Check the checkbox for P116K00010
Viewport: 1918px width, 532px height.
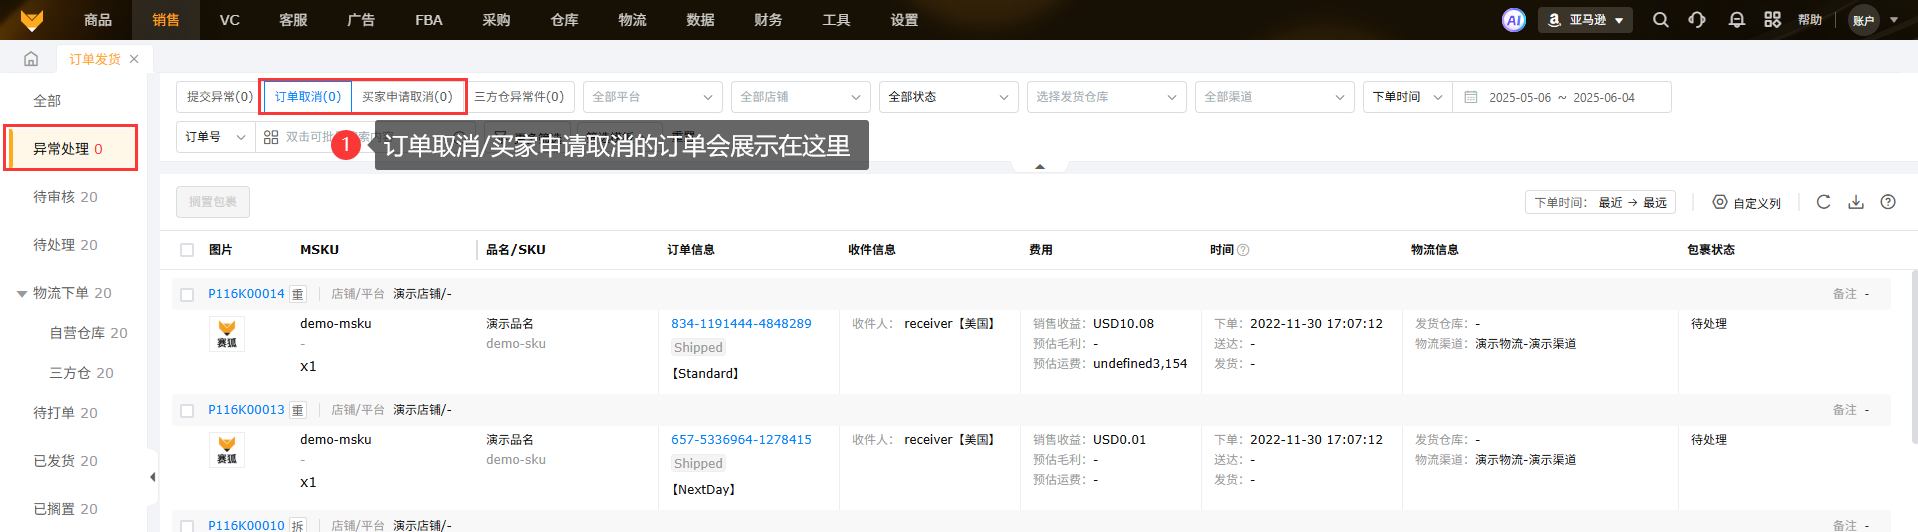[x=187, y=525]
